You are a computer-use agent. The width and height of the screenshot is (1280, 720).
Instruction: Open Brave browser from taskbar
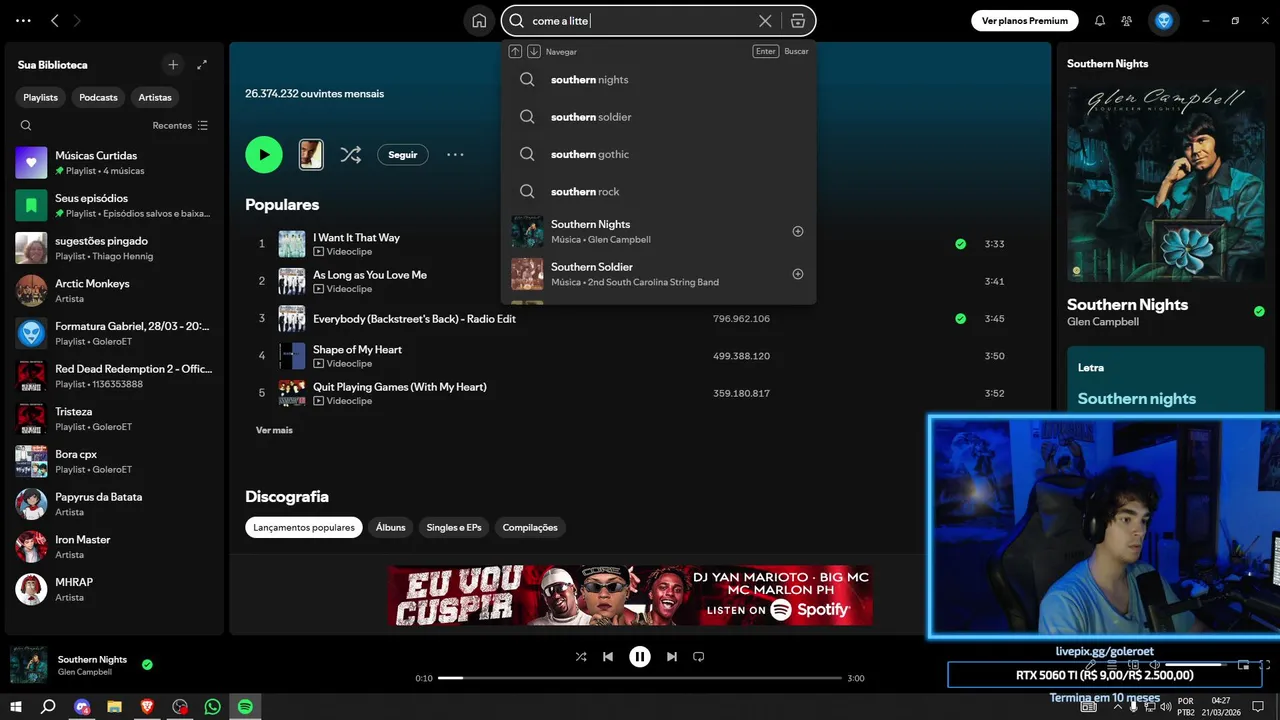click(147, 707)
